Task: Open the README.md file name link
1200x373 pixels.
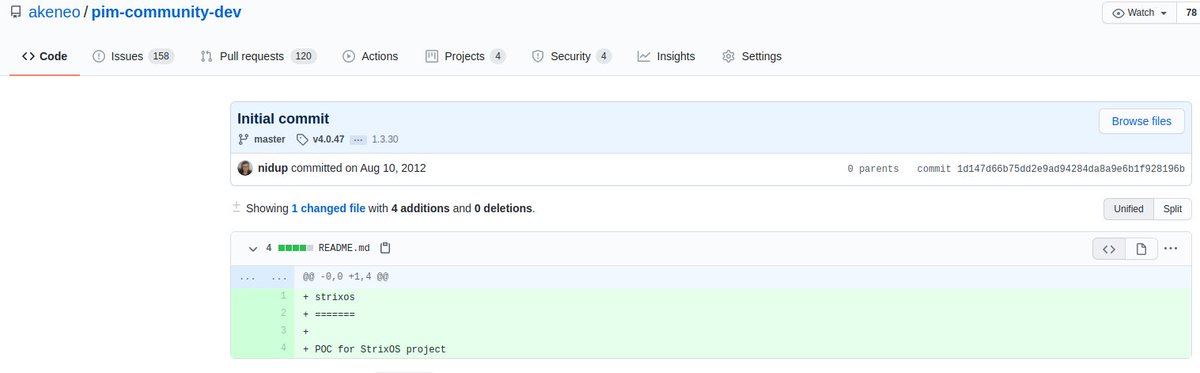Action: [345, 248]
